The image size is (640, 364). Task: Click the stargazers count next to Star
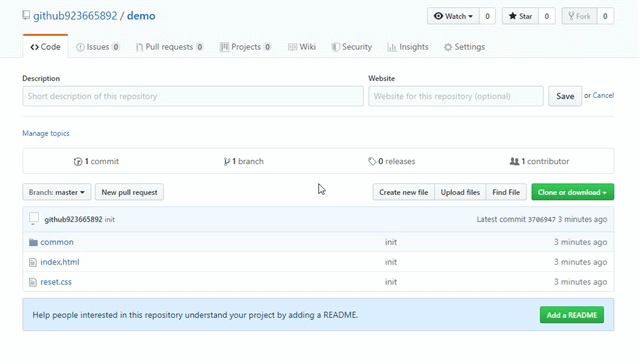(547, 16)
